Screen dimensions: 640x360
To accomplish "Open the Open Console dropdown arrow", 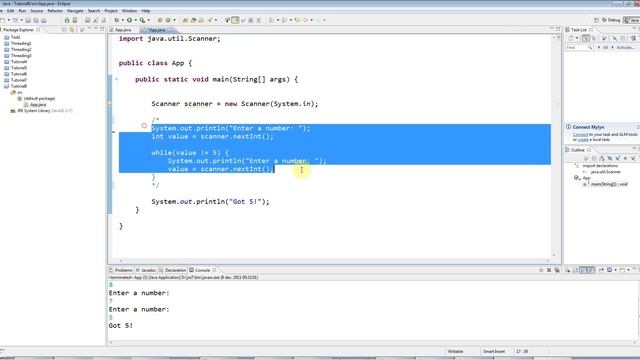I will pyautogui.click(x=628, y=270).
